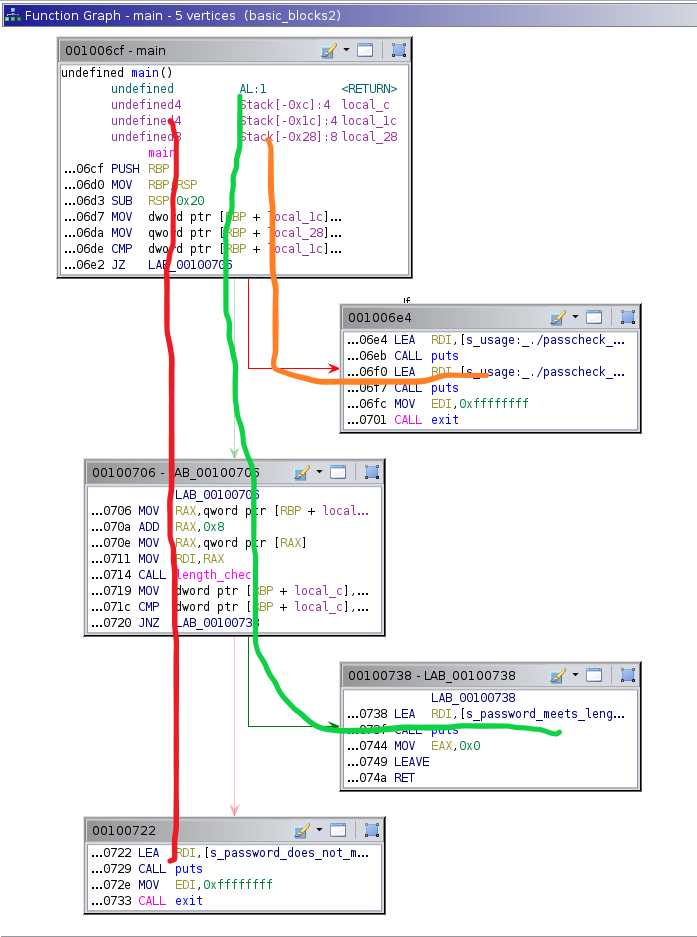697x937 pixels.
Task: Set background color for block 001006e4
Action: [x=558, y=317]
